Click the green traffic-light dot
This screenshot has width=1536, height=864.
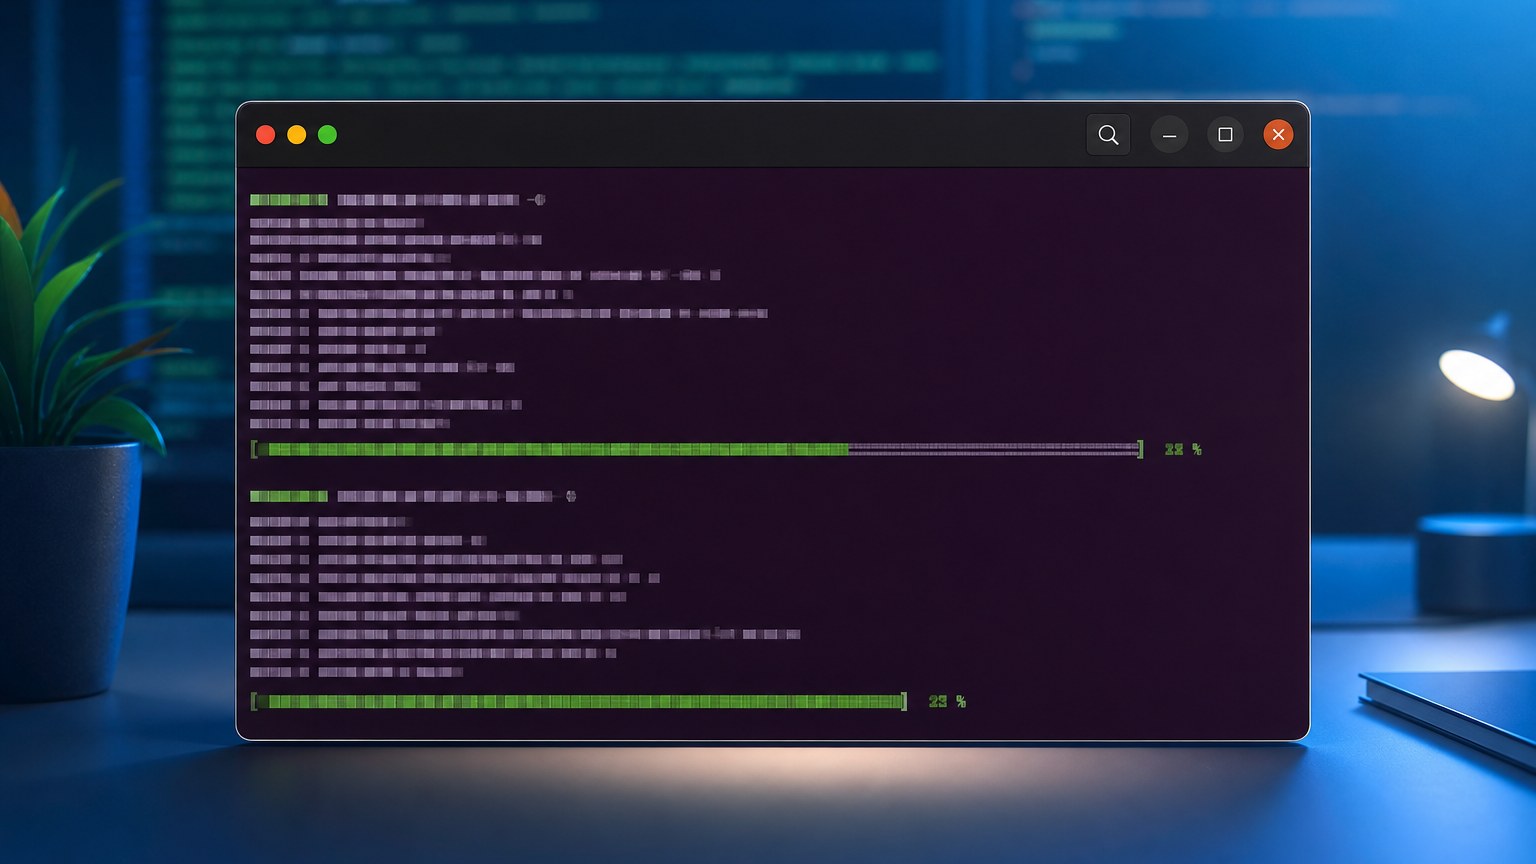pos(327,135)
